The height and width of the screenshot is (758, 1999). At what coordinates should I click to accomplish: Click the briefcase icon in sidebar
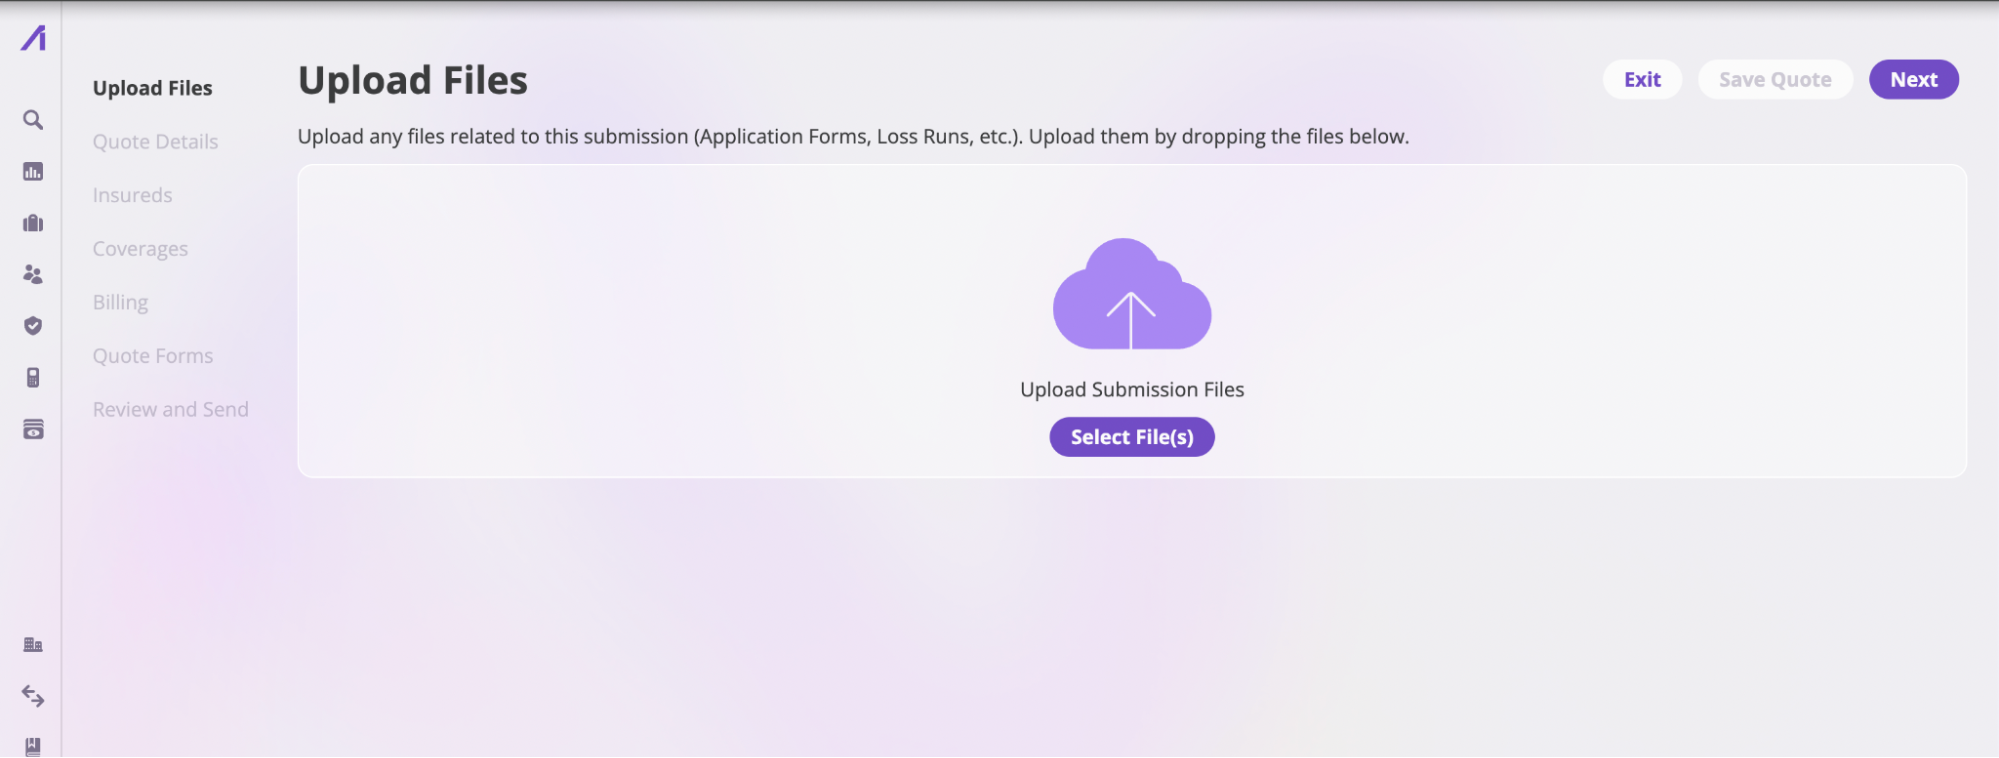click(x=33, y=223)
